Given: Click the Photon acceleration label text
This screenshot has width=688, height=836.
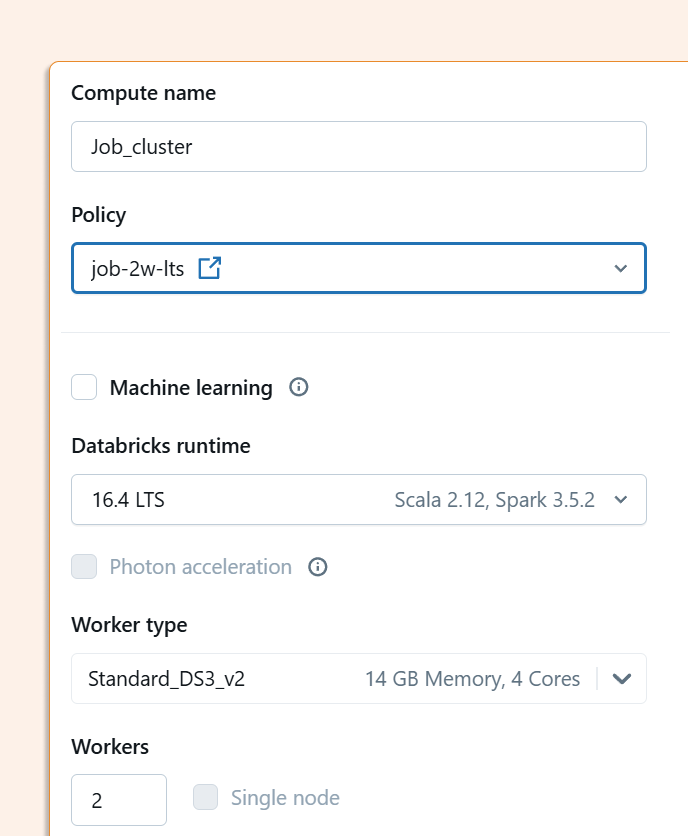Looking at the screenshot, I should 200,567.
